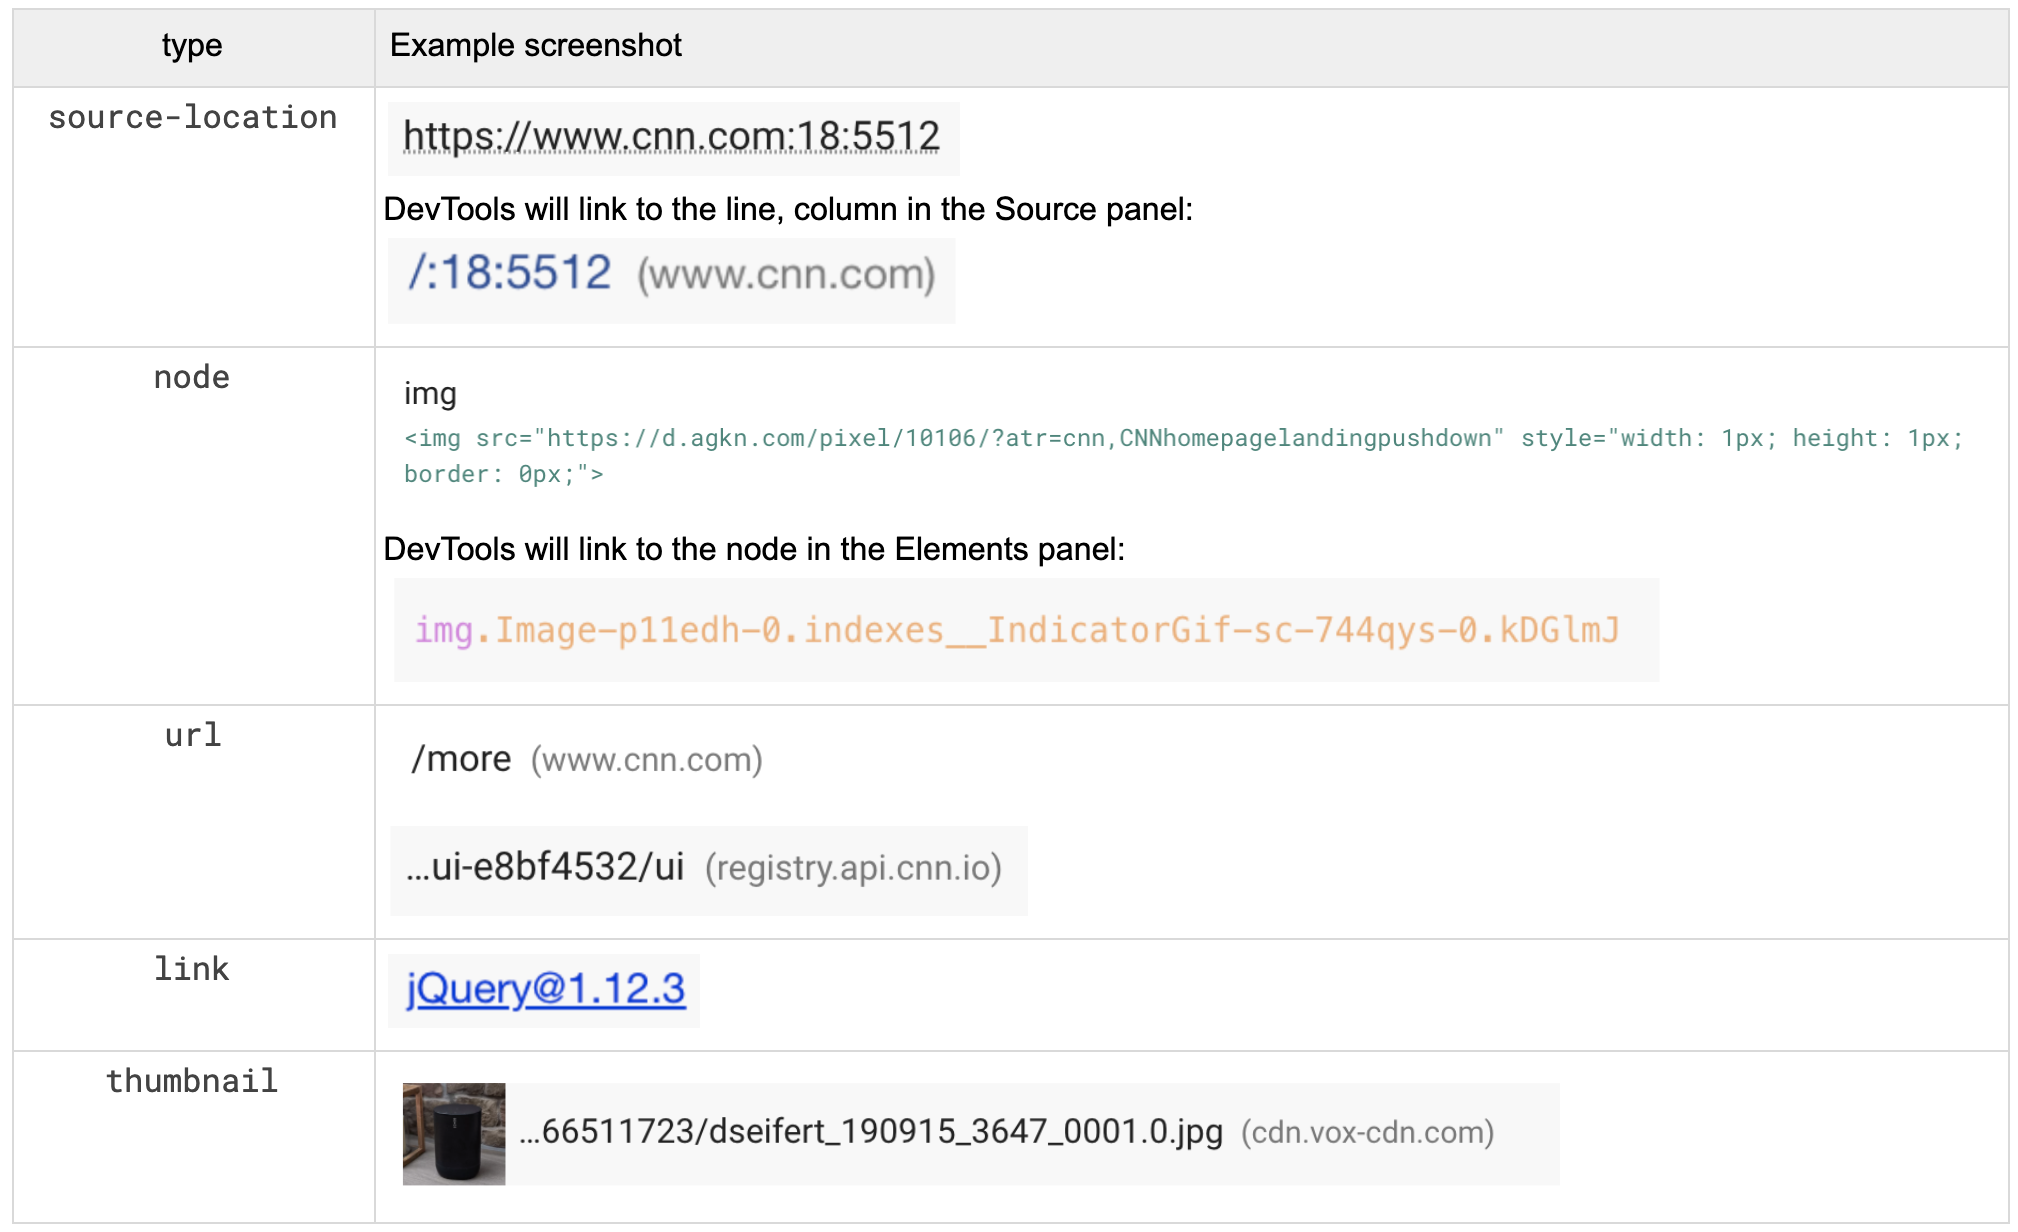Click the "type" column header
Image resolution: width=2018 pixels, height=1232 pixels.
click(x=192, y=46)
